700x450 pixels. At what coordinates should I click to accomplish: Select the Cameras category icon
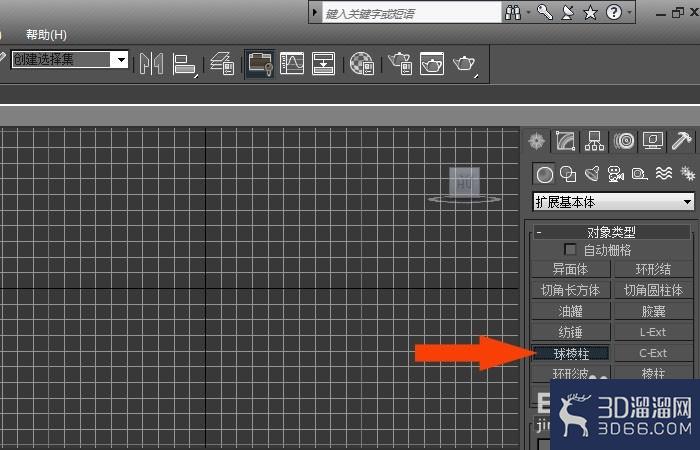[616, 174]
